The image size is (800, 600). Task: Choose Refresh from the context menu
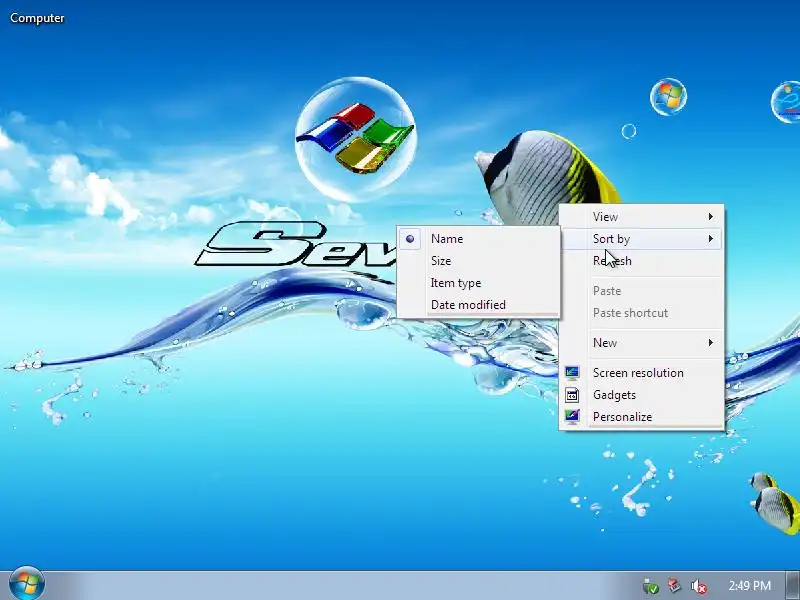pos(641,261)
